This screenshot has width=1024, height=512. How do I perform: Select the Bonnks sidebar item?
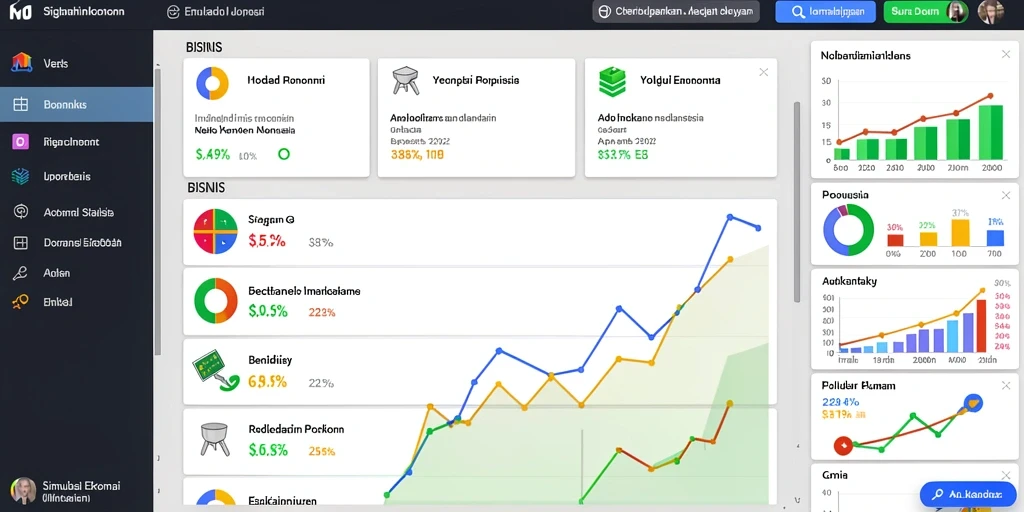coord(76,104)
